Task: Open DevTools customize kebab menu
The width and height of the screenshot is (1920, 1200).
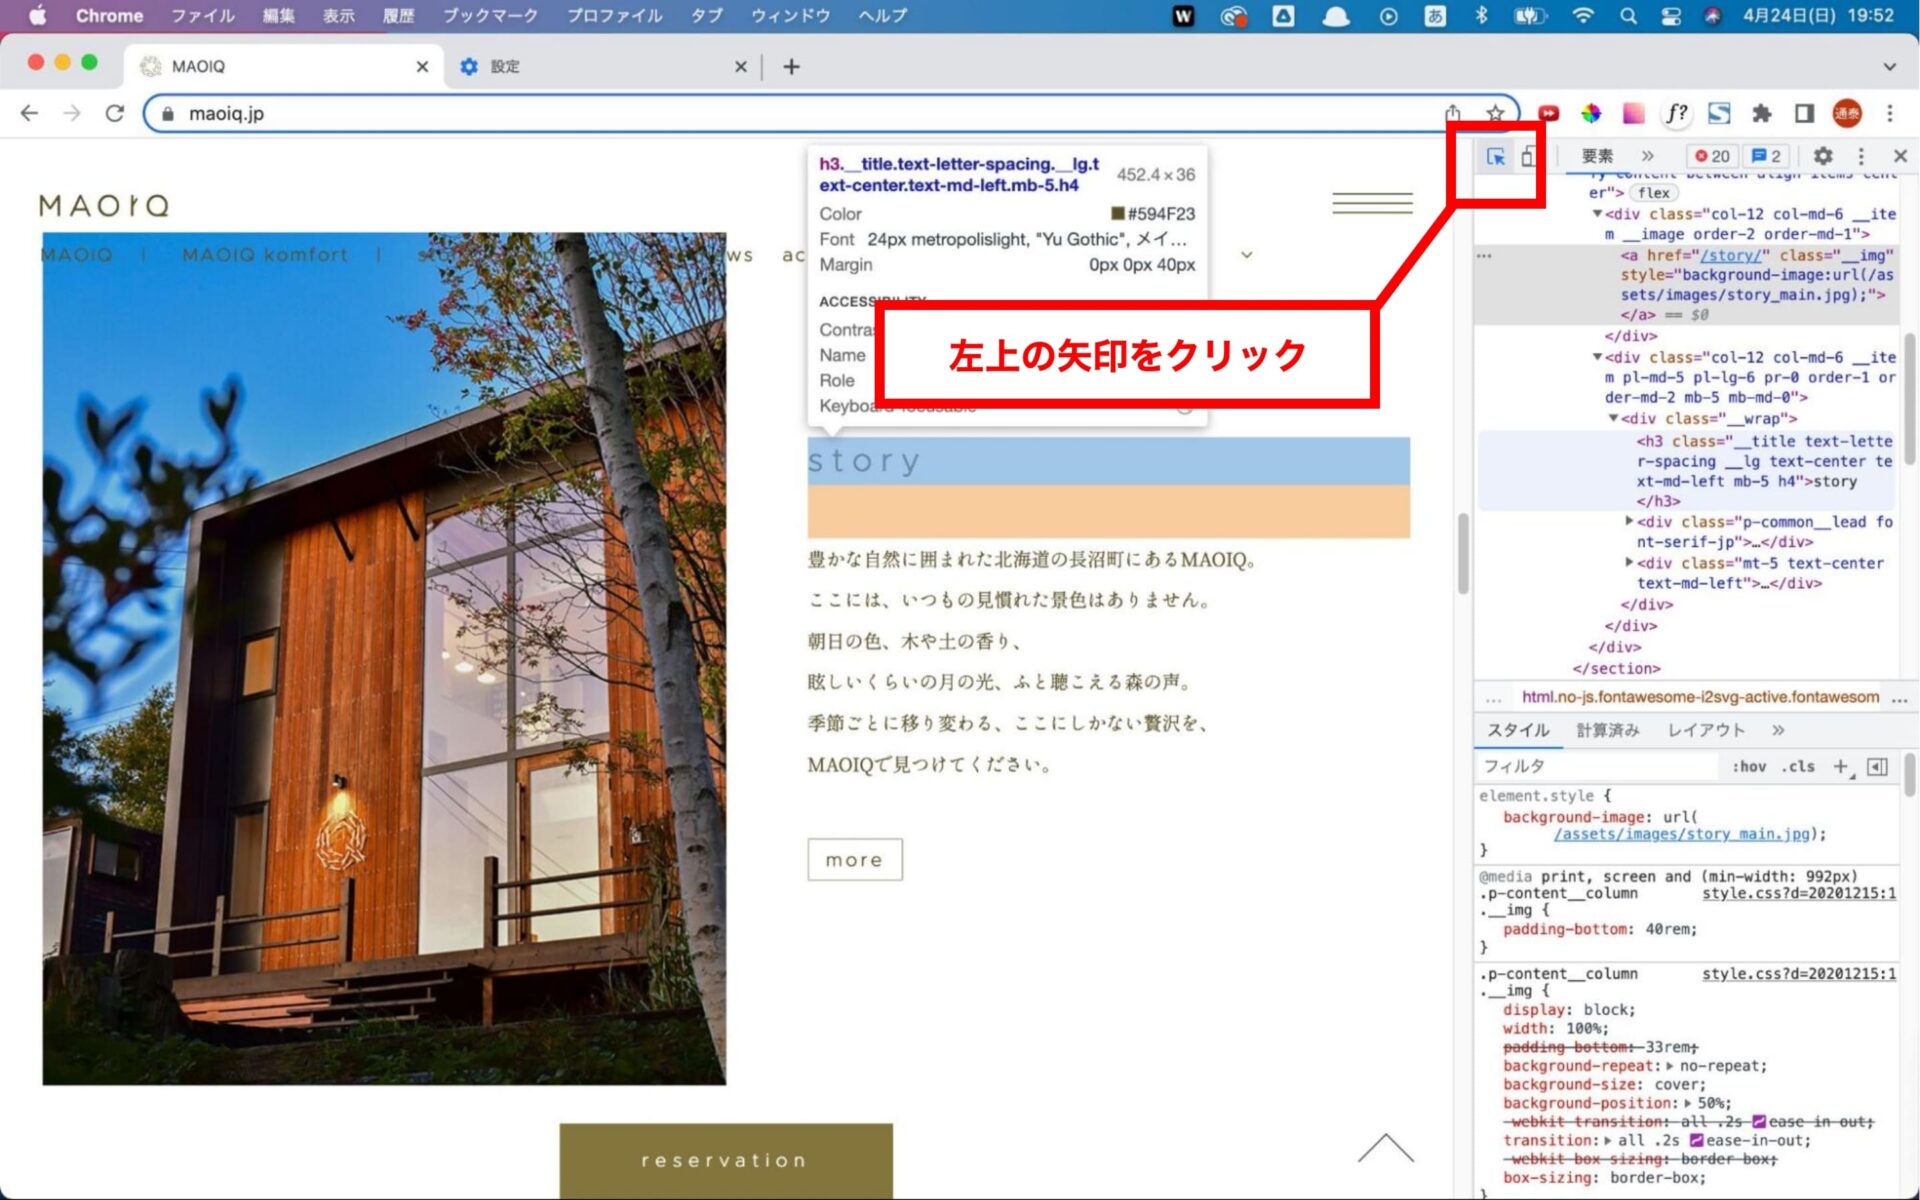Action: pos(1861,156)
